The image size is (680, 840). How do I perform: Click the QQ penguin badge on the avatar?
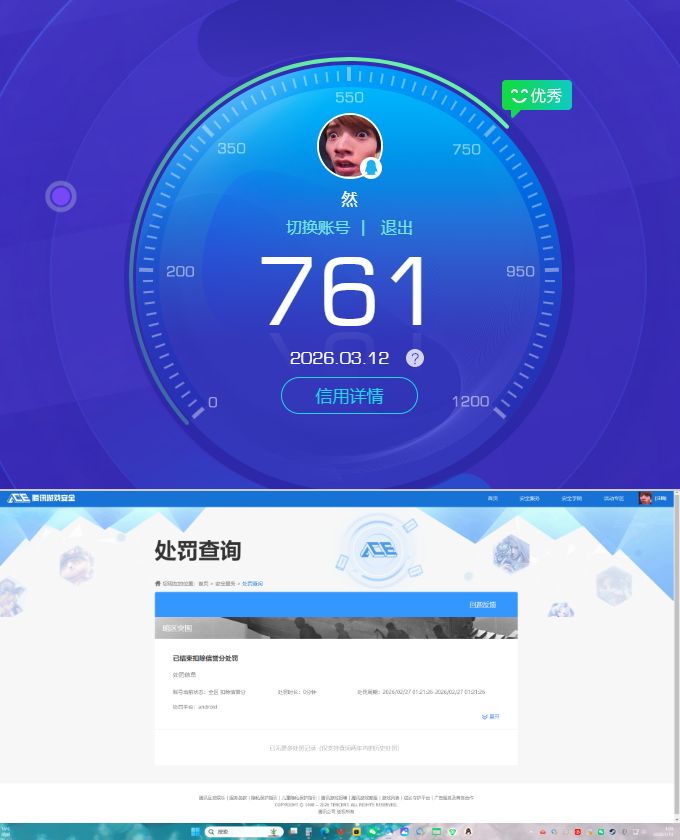coord(371,168)
